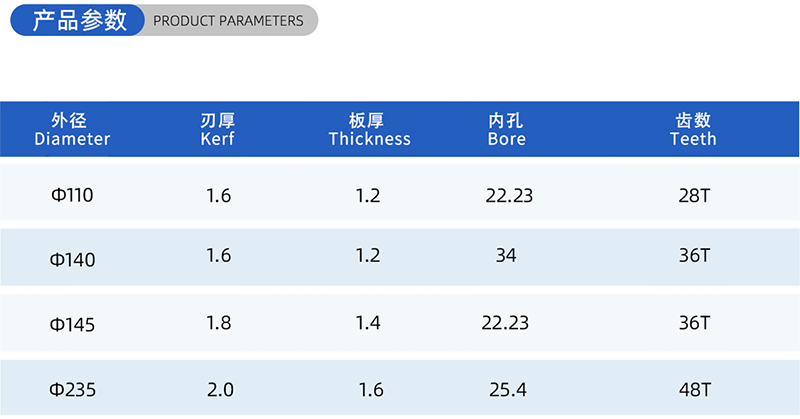Click the kerf value 1.8
The image size is (800, 419).
[x=218, y=323]
